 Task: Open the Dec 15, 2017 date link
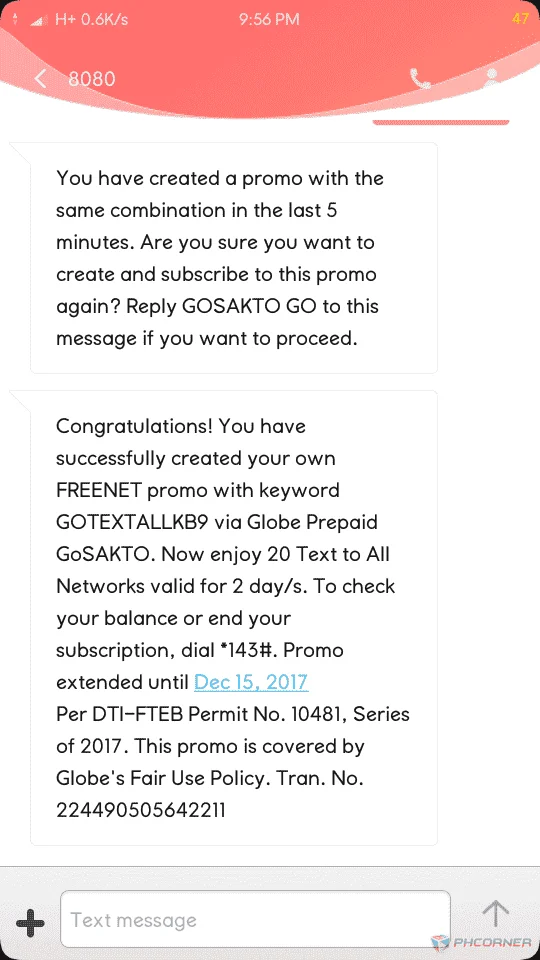point(251,682)
